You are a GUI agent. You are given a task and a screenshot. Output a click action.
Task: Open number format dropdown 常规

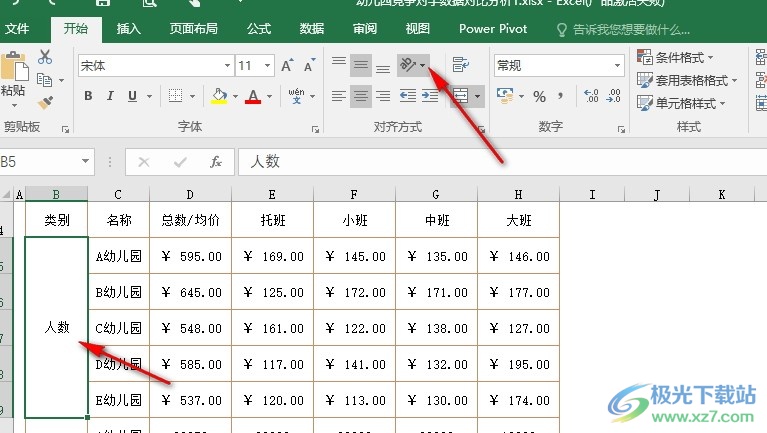(x=617, y=66)
